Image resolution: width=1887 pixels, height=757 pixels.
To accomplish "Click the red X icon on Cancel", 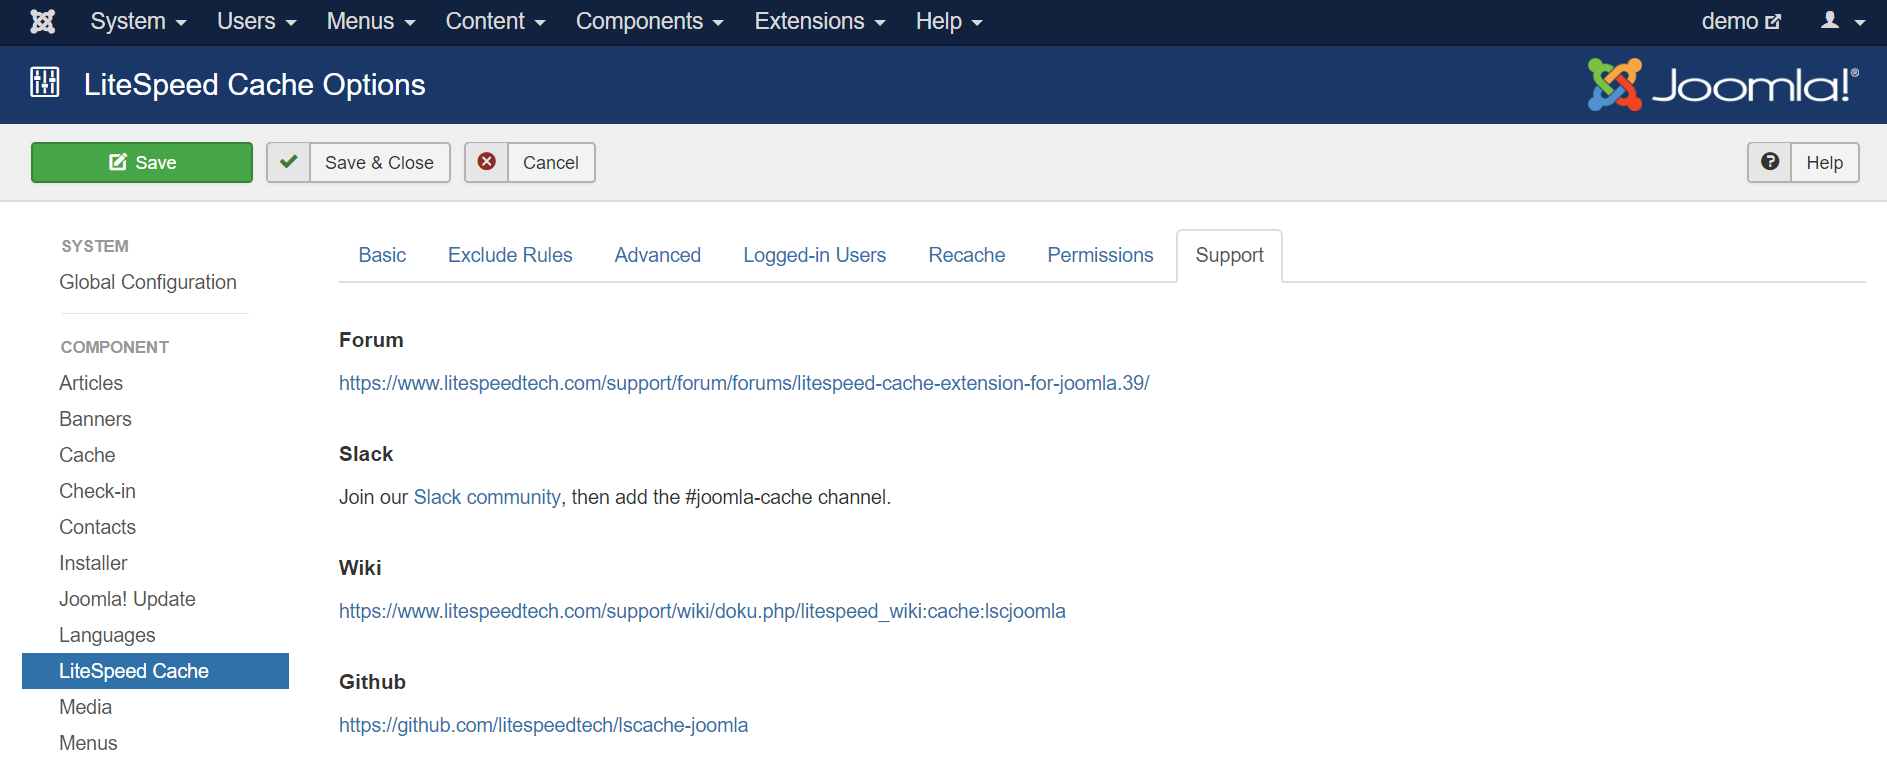I will point(487,162).
